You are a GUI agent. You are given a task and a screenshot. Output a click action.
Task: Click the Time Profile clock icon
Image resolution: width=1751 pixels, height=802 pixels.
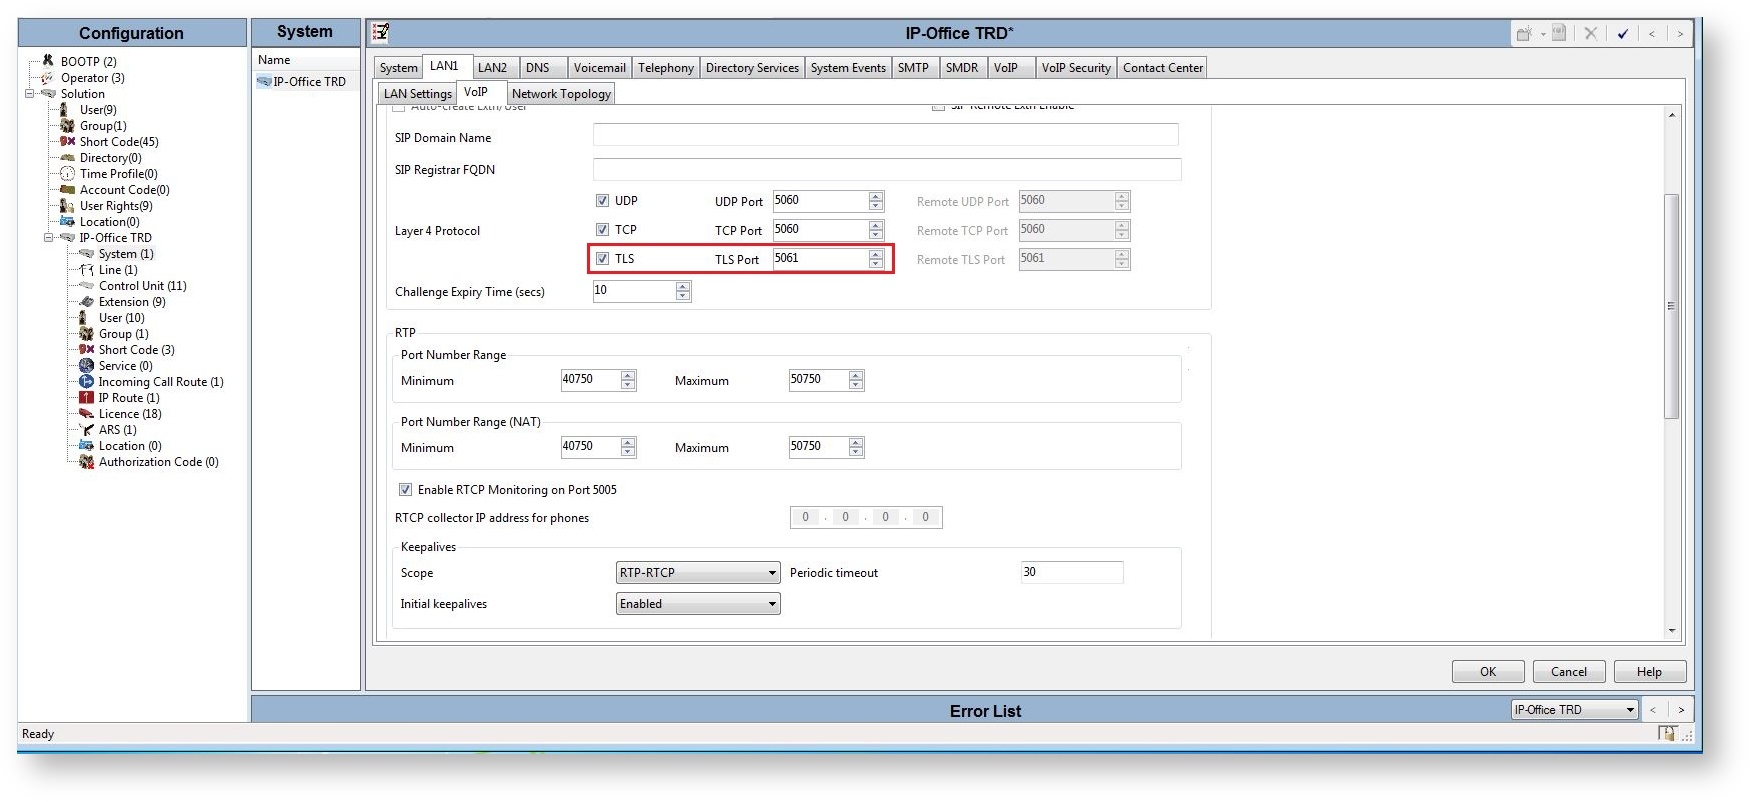67,173
